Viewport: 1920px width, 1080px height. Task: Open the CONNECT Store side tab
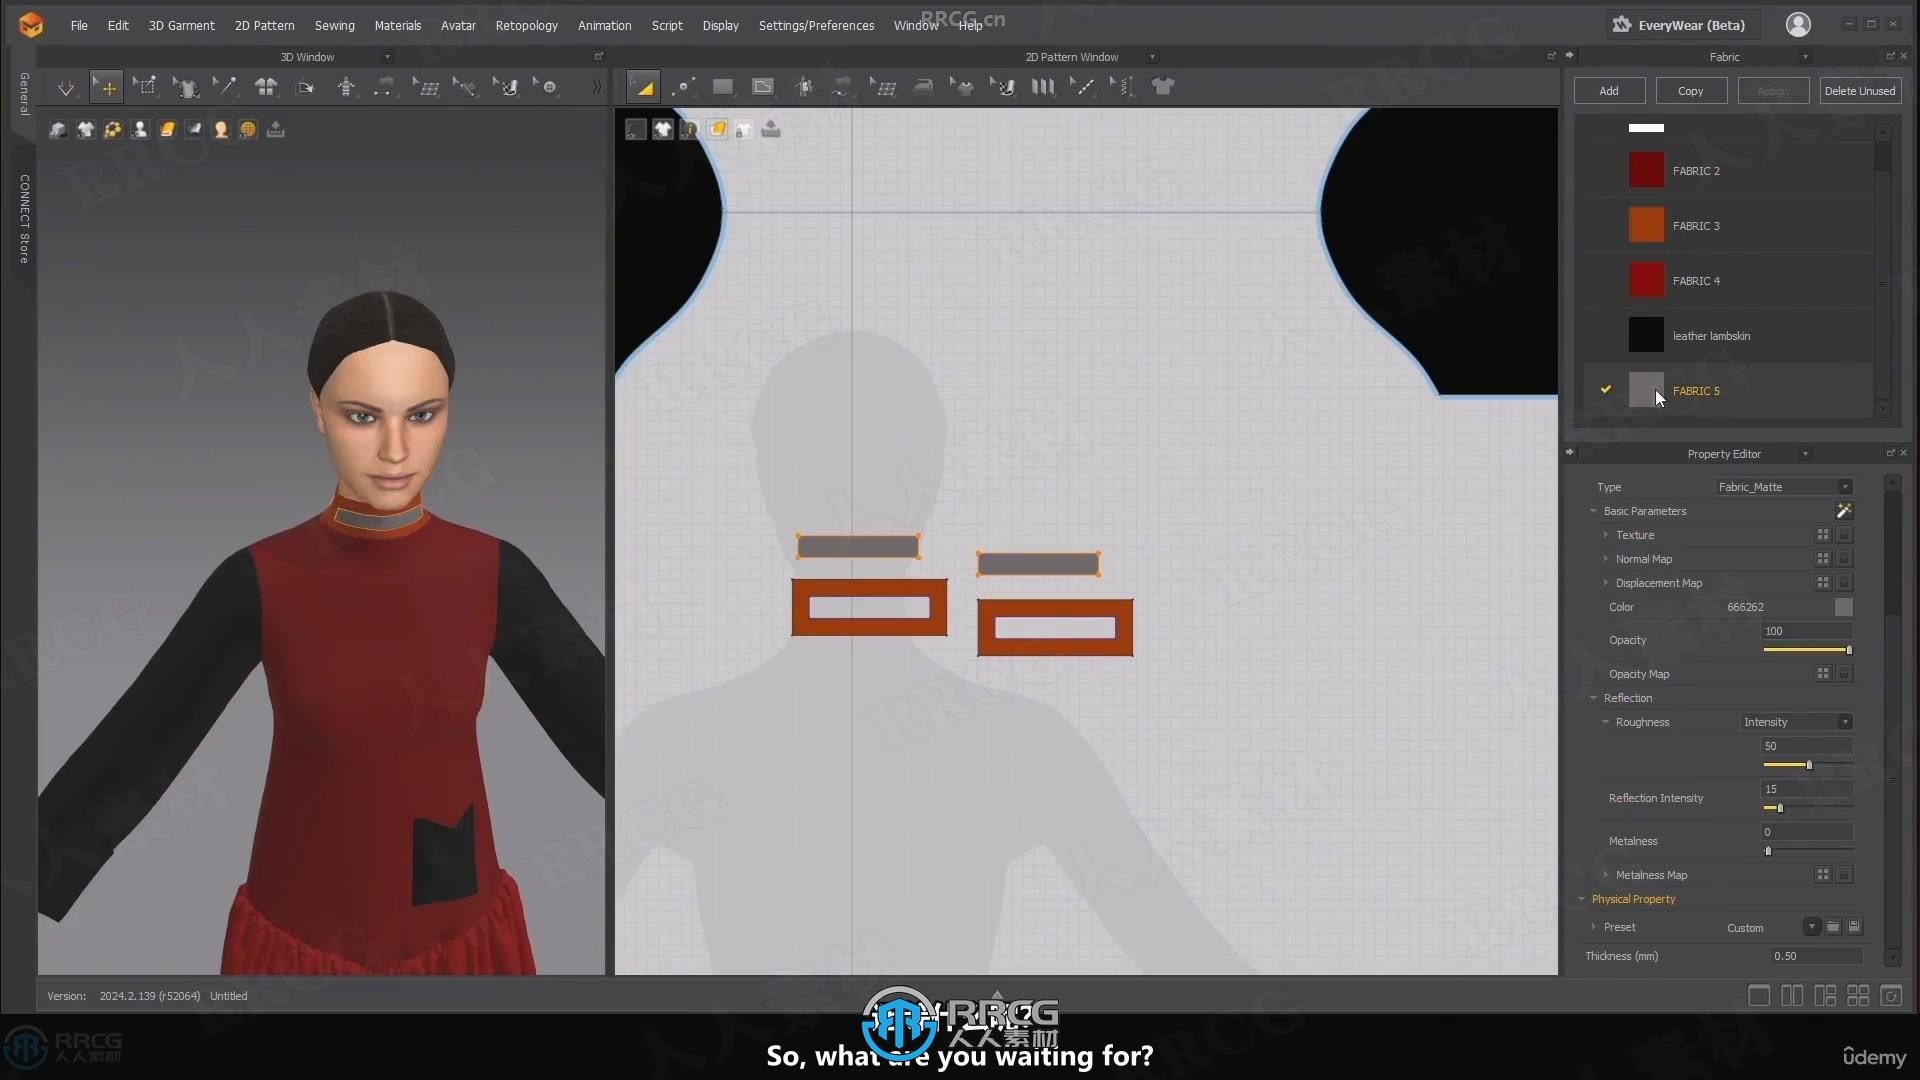[24, 219]
